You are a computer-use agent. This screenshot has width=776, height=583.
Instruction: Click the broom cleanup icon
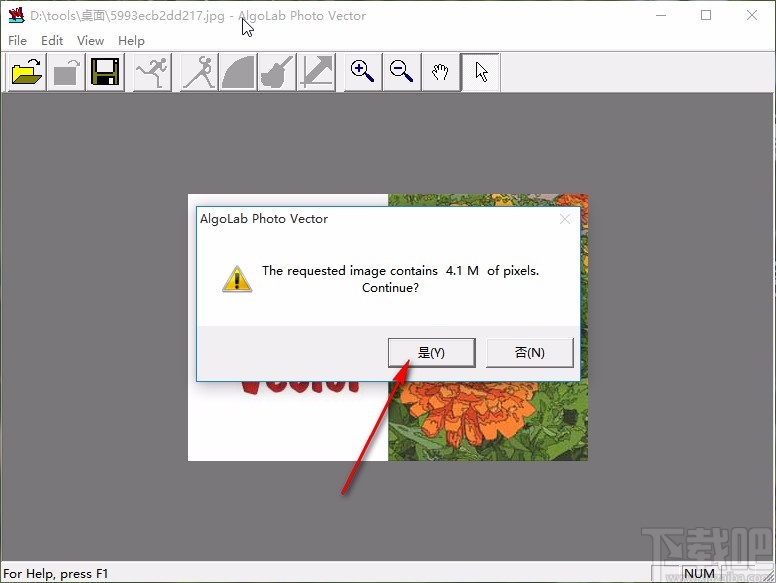tap(277, 72)
